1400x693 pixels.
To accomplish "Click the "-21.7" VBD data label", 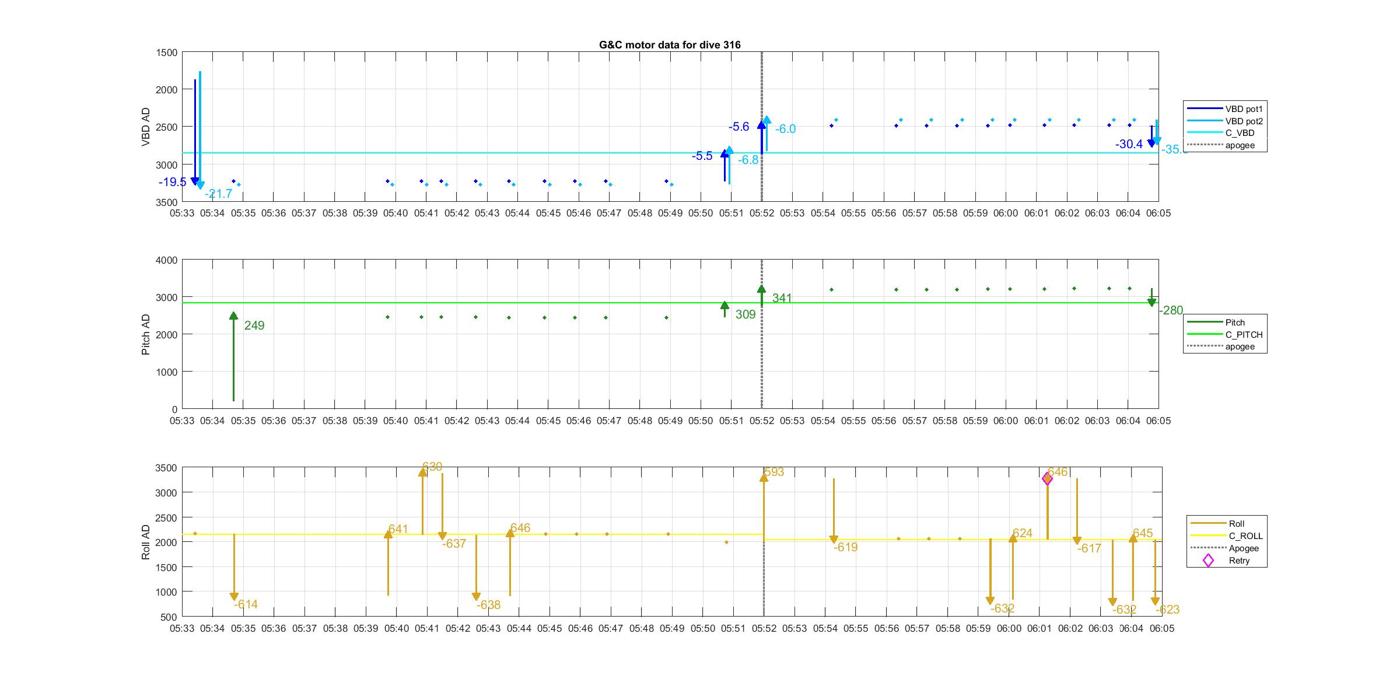I will tap(218, 193).
